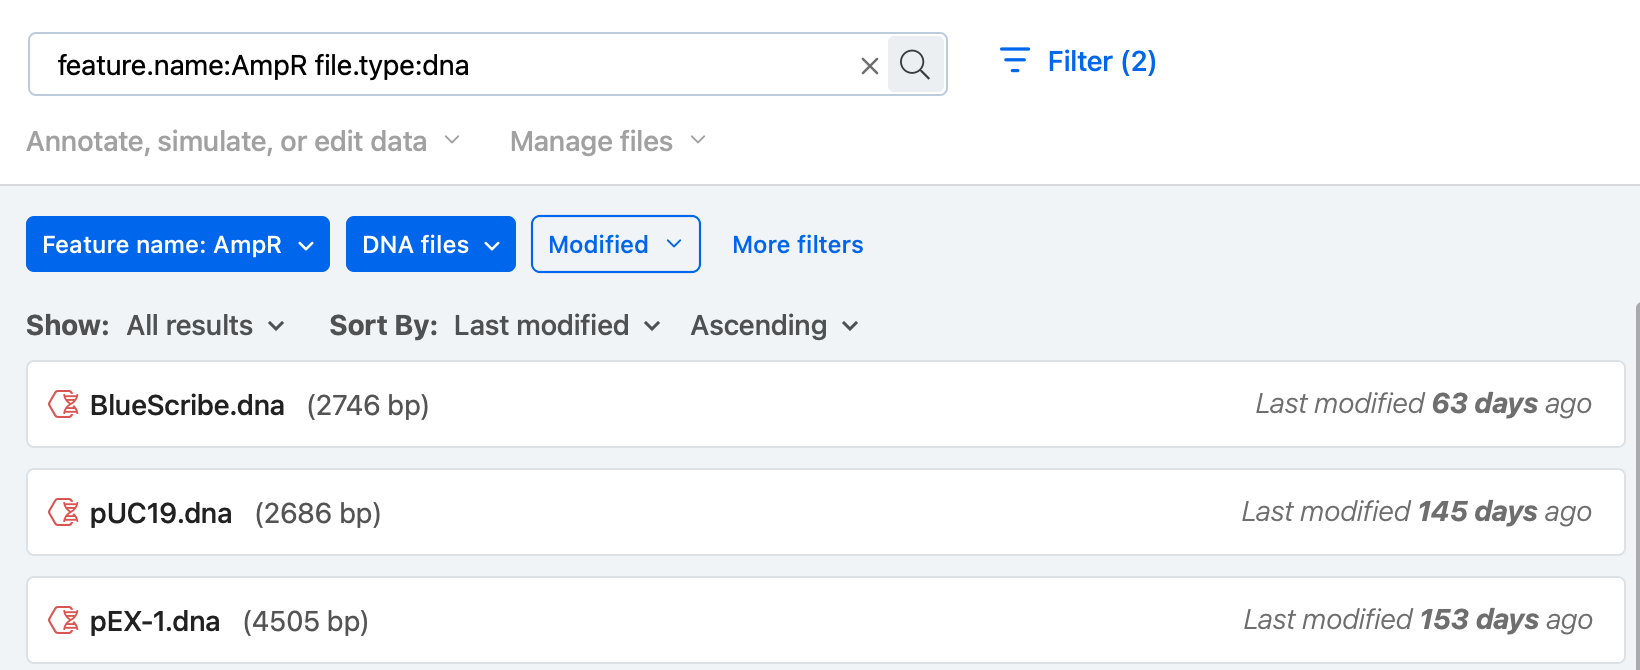Change Sort By from Last modified
The height and width of the screenshot is (670, 1640).
coord(556,326)
